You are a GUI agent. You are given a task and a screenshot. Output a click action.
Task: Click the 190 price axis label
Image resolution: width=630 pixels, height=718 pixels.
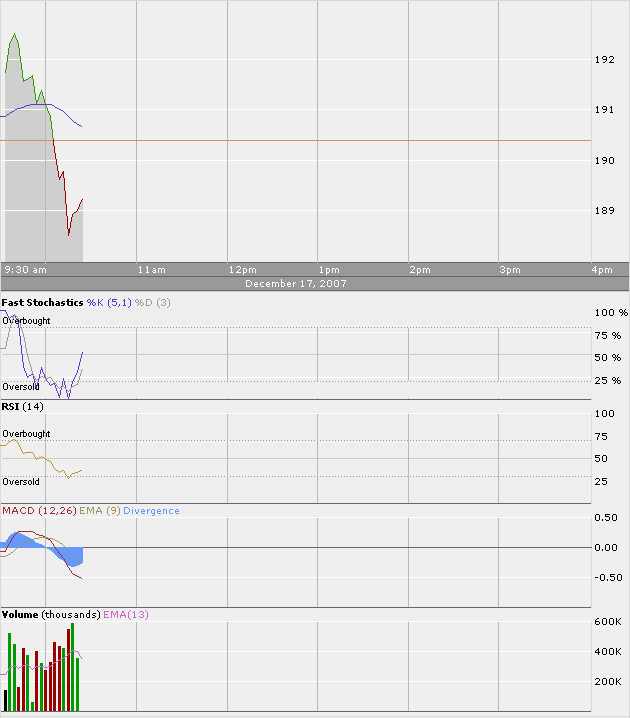604,160
